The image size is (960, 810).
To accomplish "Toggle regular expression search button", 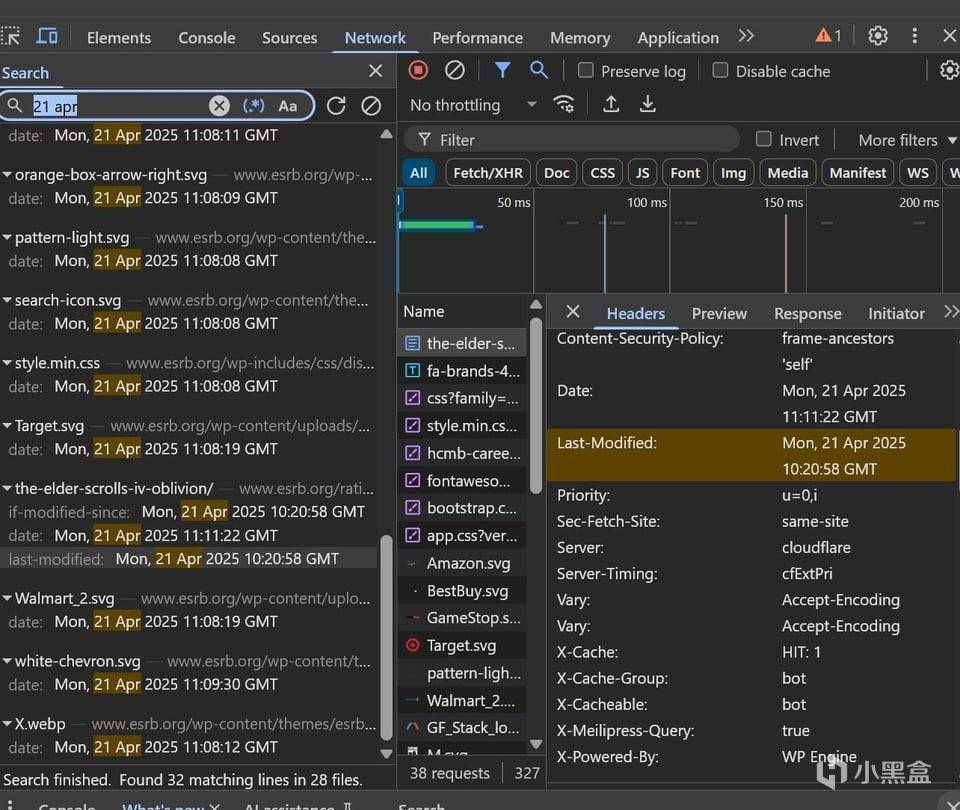I will pos(254,105).
